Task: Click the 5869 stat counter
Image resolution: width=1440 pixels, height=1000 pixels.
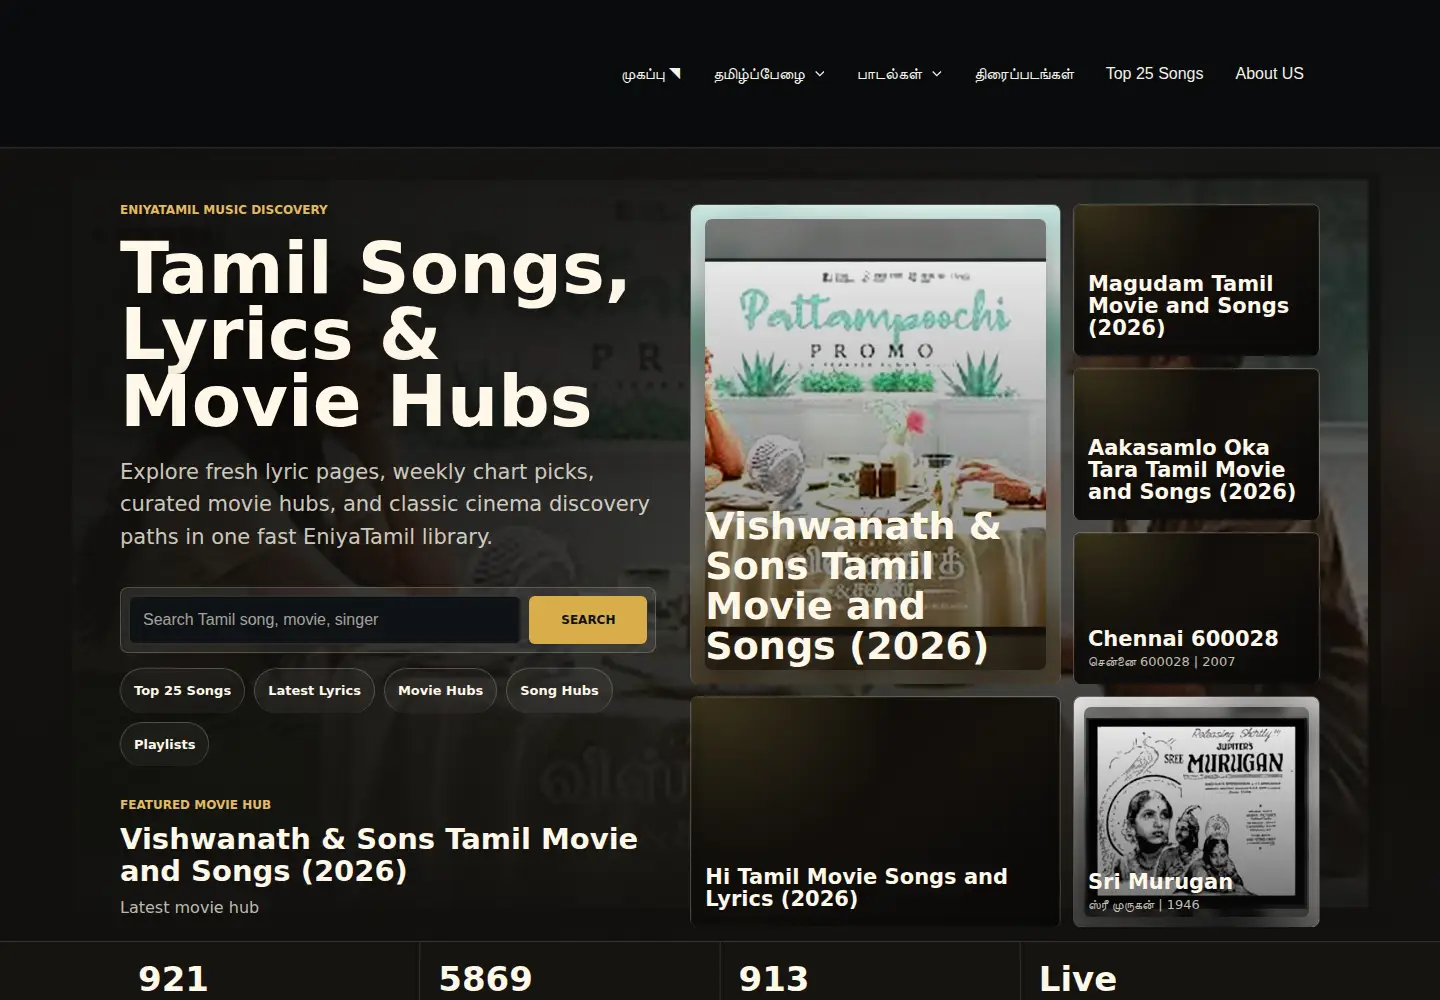Action: pos(485,978)
